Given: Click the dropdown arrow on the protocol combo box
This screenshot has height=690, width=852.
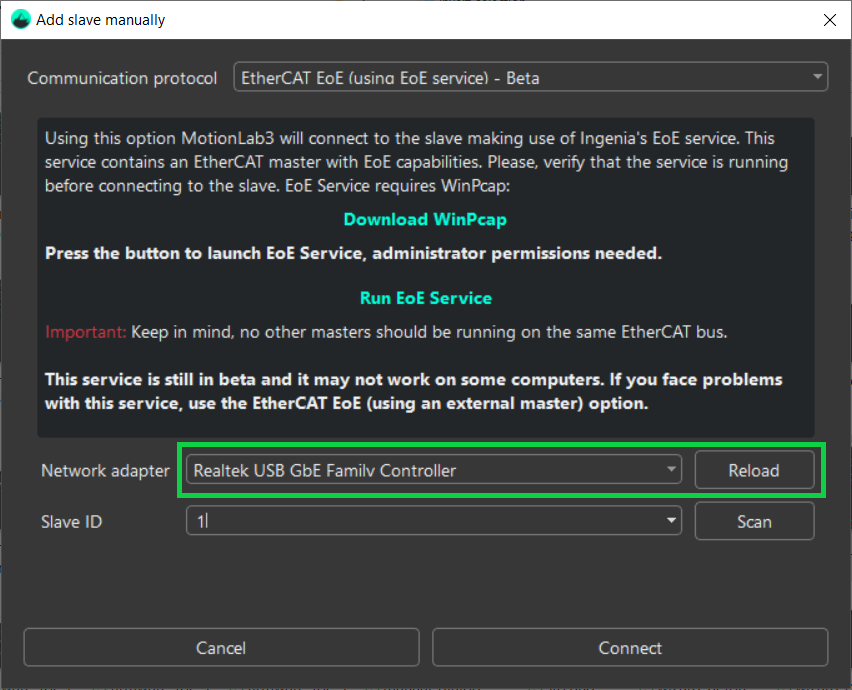Looking at the screenshot, I should coord(815,76).
